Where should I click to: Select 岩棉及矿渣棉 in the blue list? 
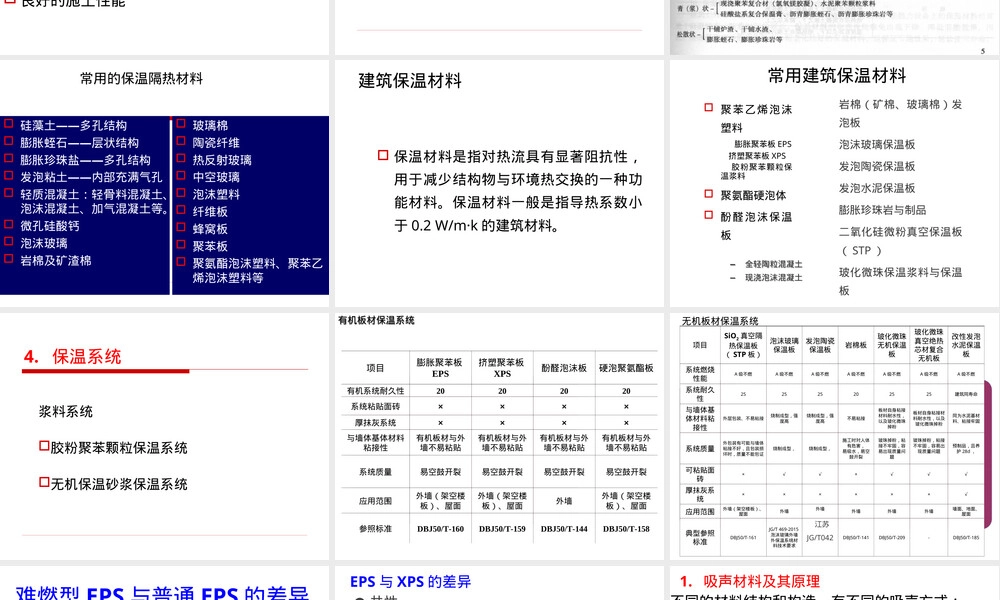coord(55,261)
